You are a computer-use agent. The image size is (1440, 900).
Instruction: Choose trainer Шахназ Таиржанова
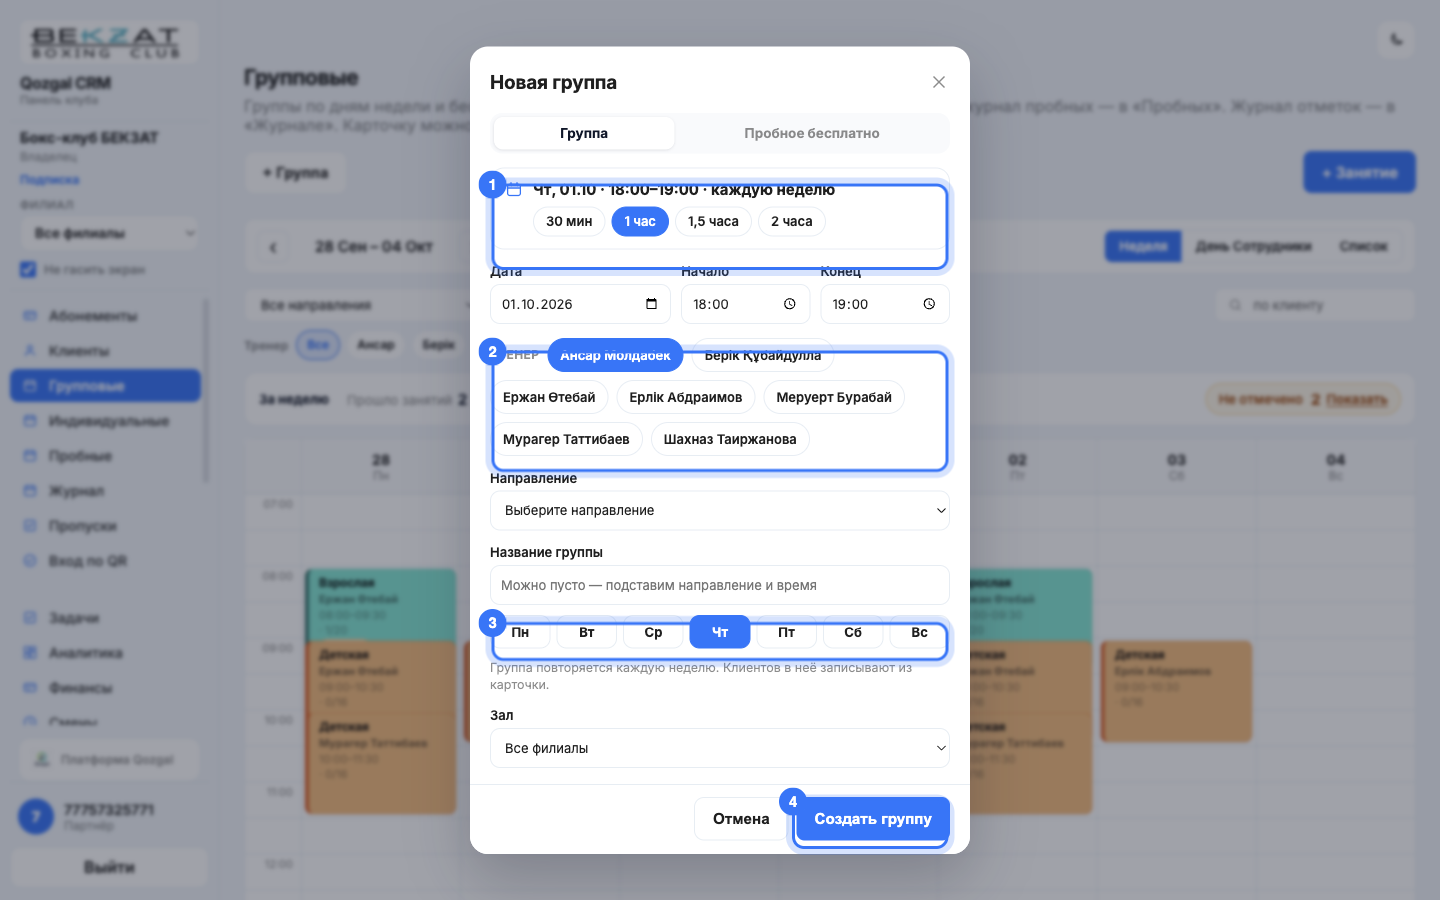click(730, 439)
